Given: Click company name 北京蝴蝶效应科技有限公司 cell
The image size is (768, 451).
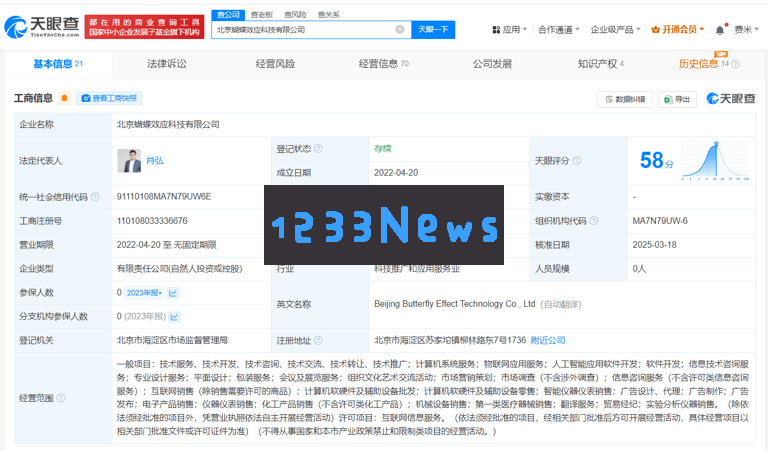Looking at the screenshot, I should click(168, 124).
